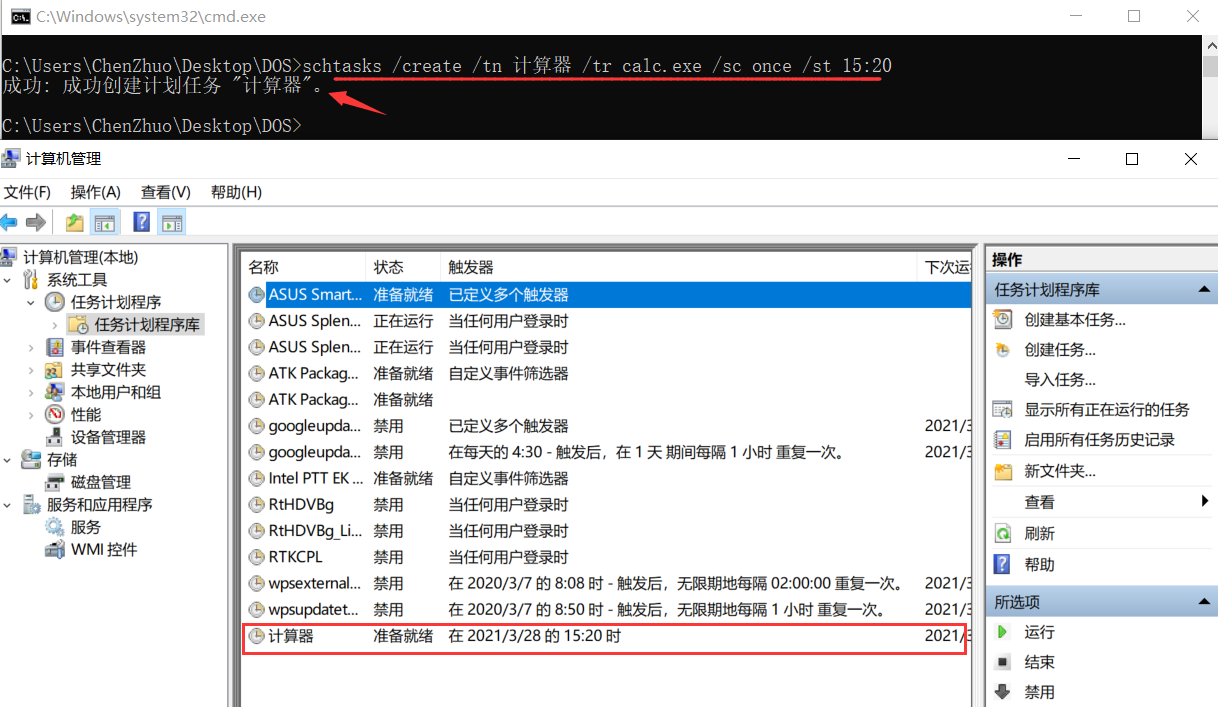Open 新文件夹 with the folder icon

[x=1003, y=472]
